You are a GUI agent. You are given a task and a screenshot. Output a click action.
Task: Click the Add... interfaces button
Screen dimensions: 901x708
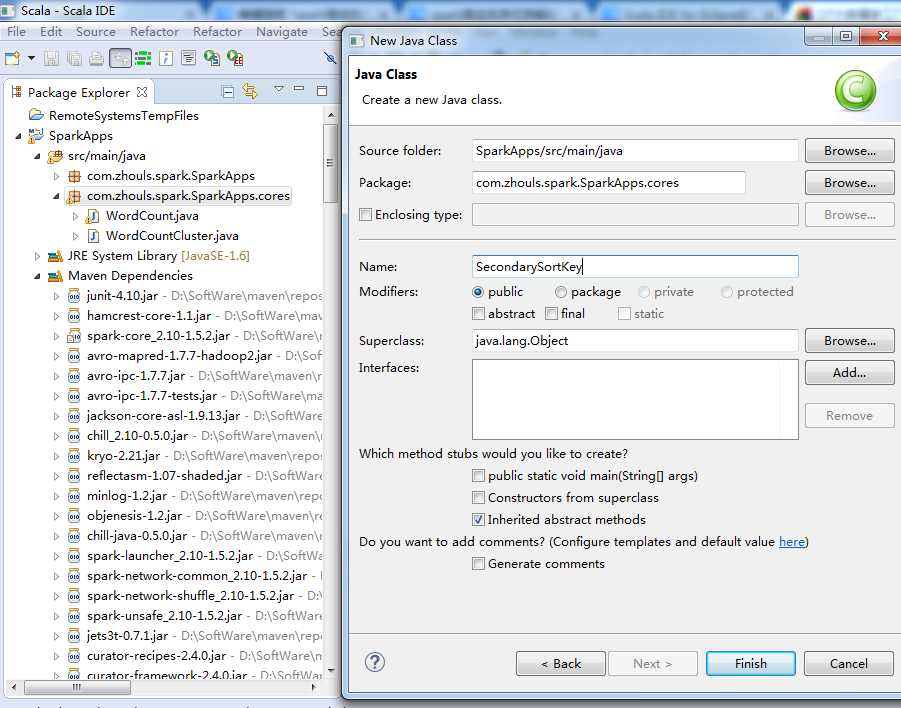click(x=849, y=372)
